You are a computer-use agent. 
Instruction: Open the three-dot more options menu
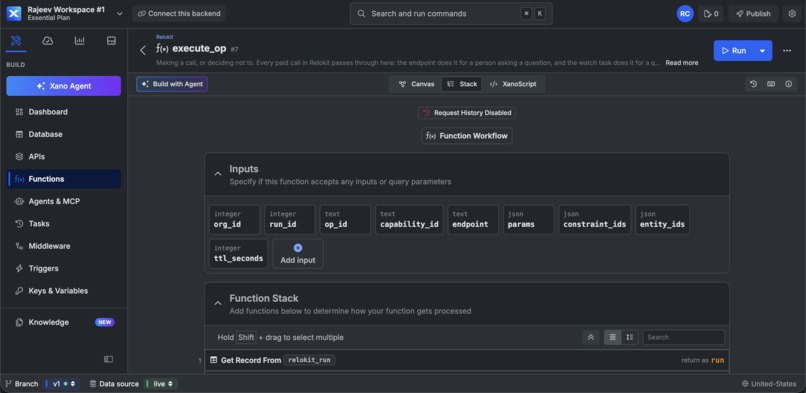786,50
